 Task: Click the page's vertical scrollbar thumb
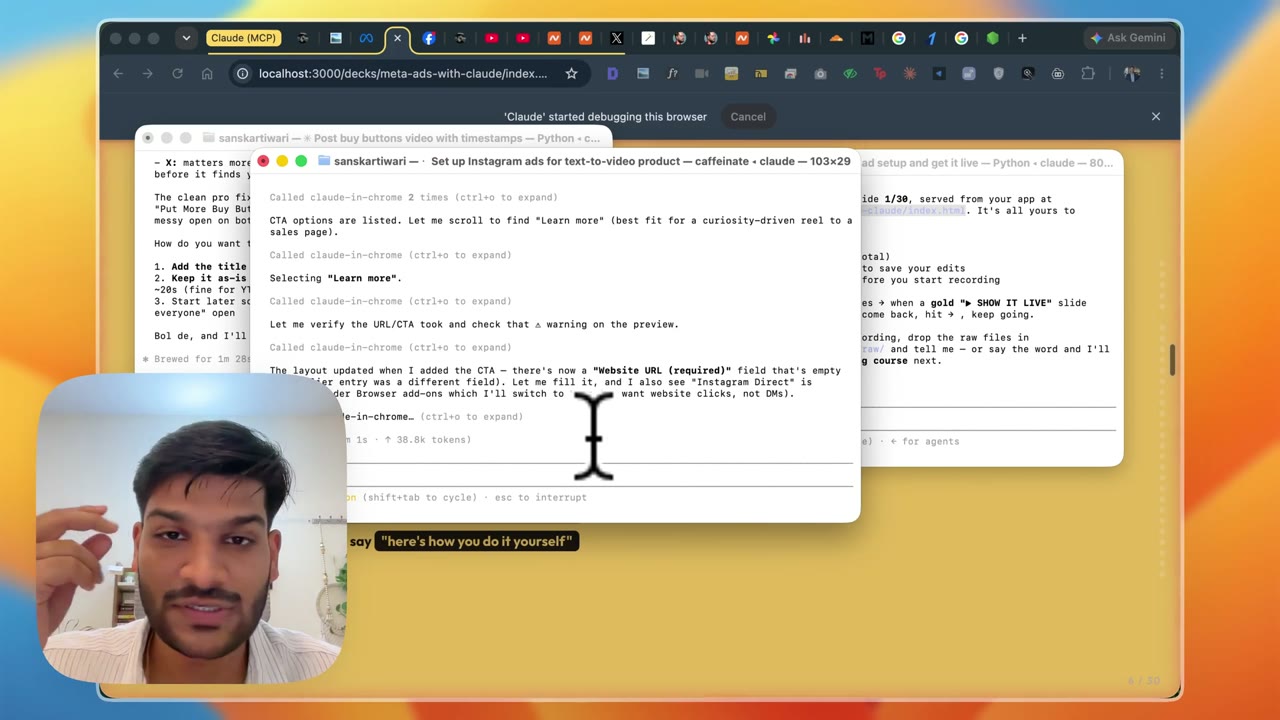1174,360
